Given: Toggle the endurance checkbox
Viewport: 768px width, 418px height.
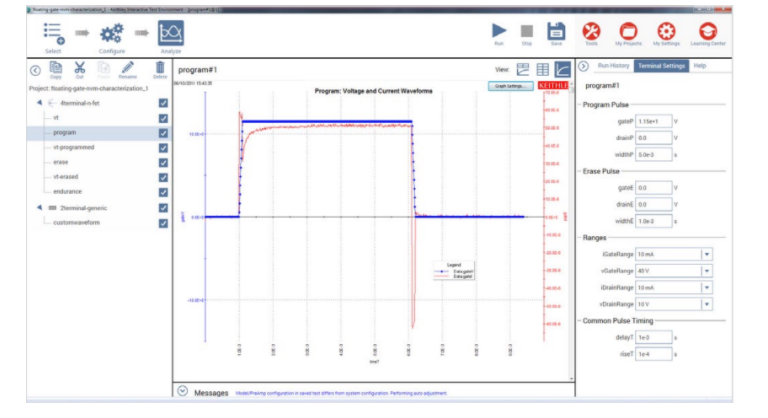Looking at the screenshot, I should click(163, 192).
